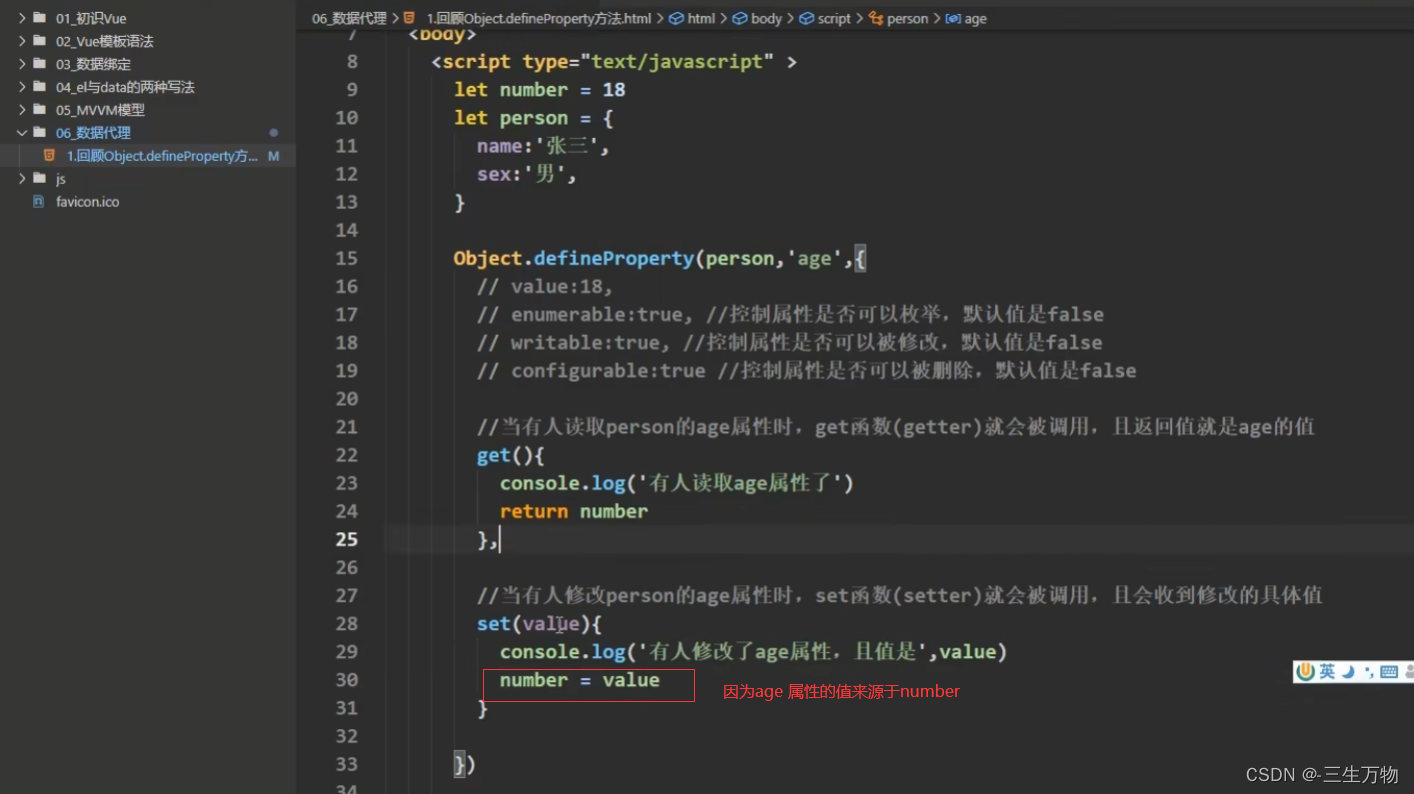This screenshot has width=1414, height=794.
Task: Click the 'return number' line
Action: point(574,511)
